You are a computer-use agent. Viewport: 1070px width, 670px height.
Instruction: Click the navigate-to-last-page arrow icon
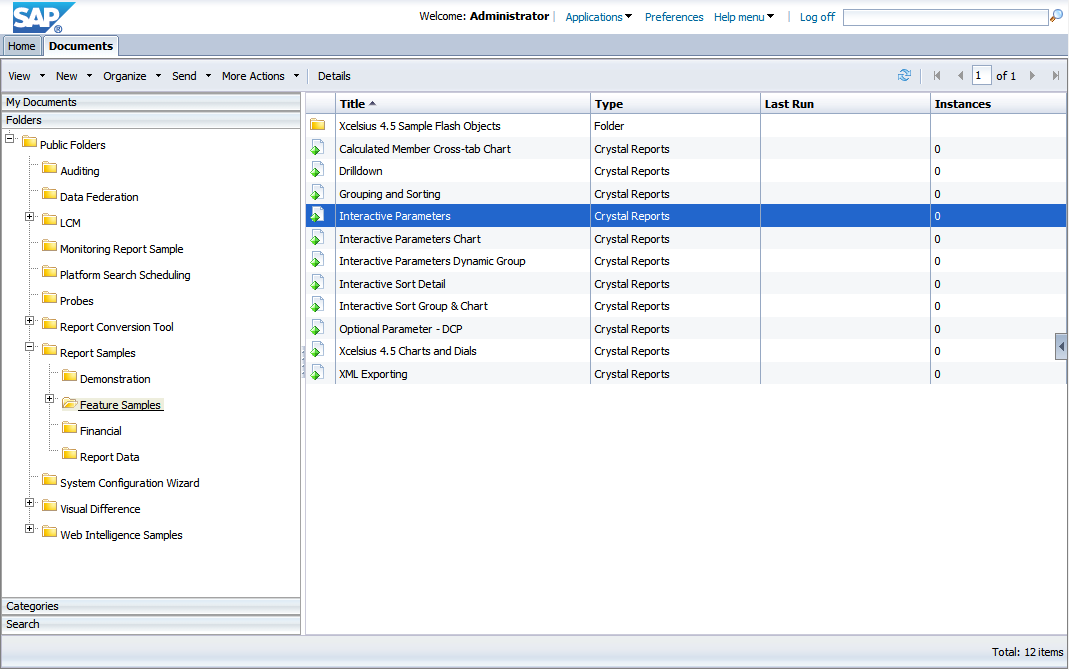(x=1054, y=75)
